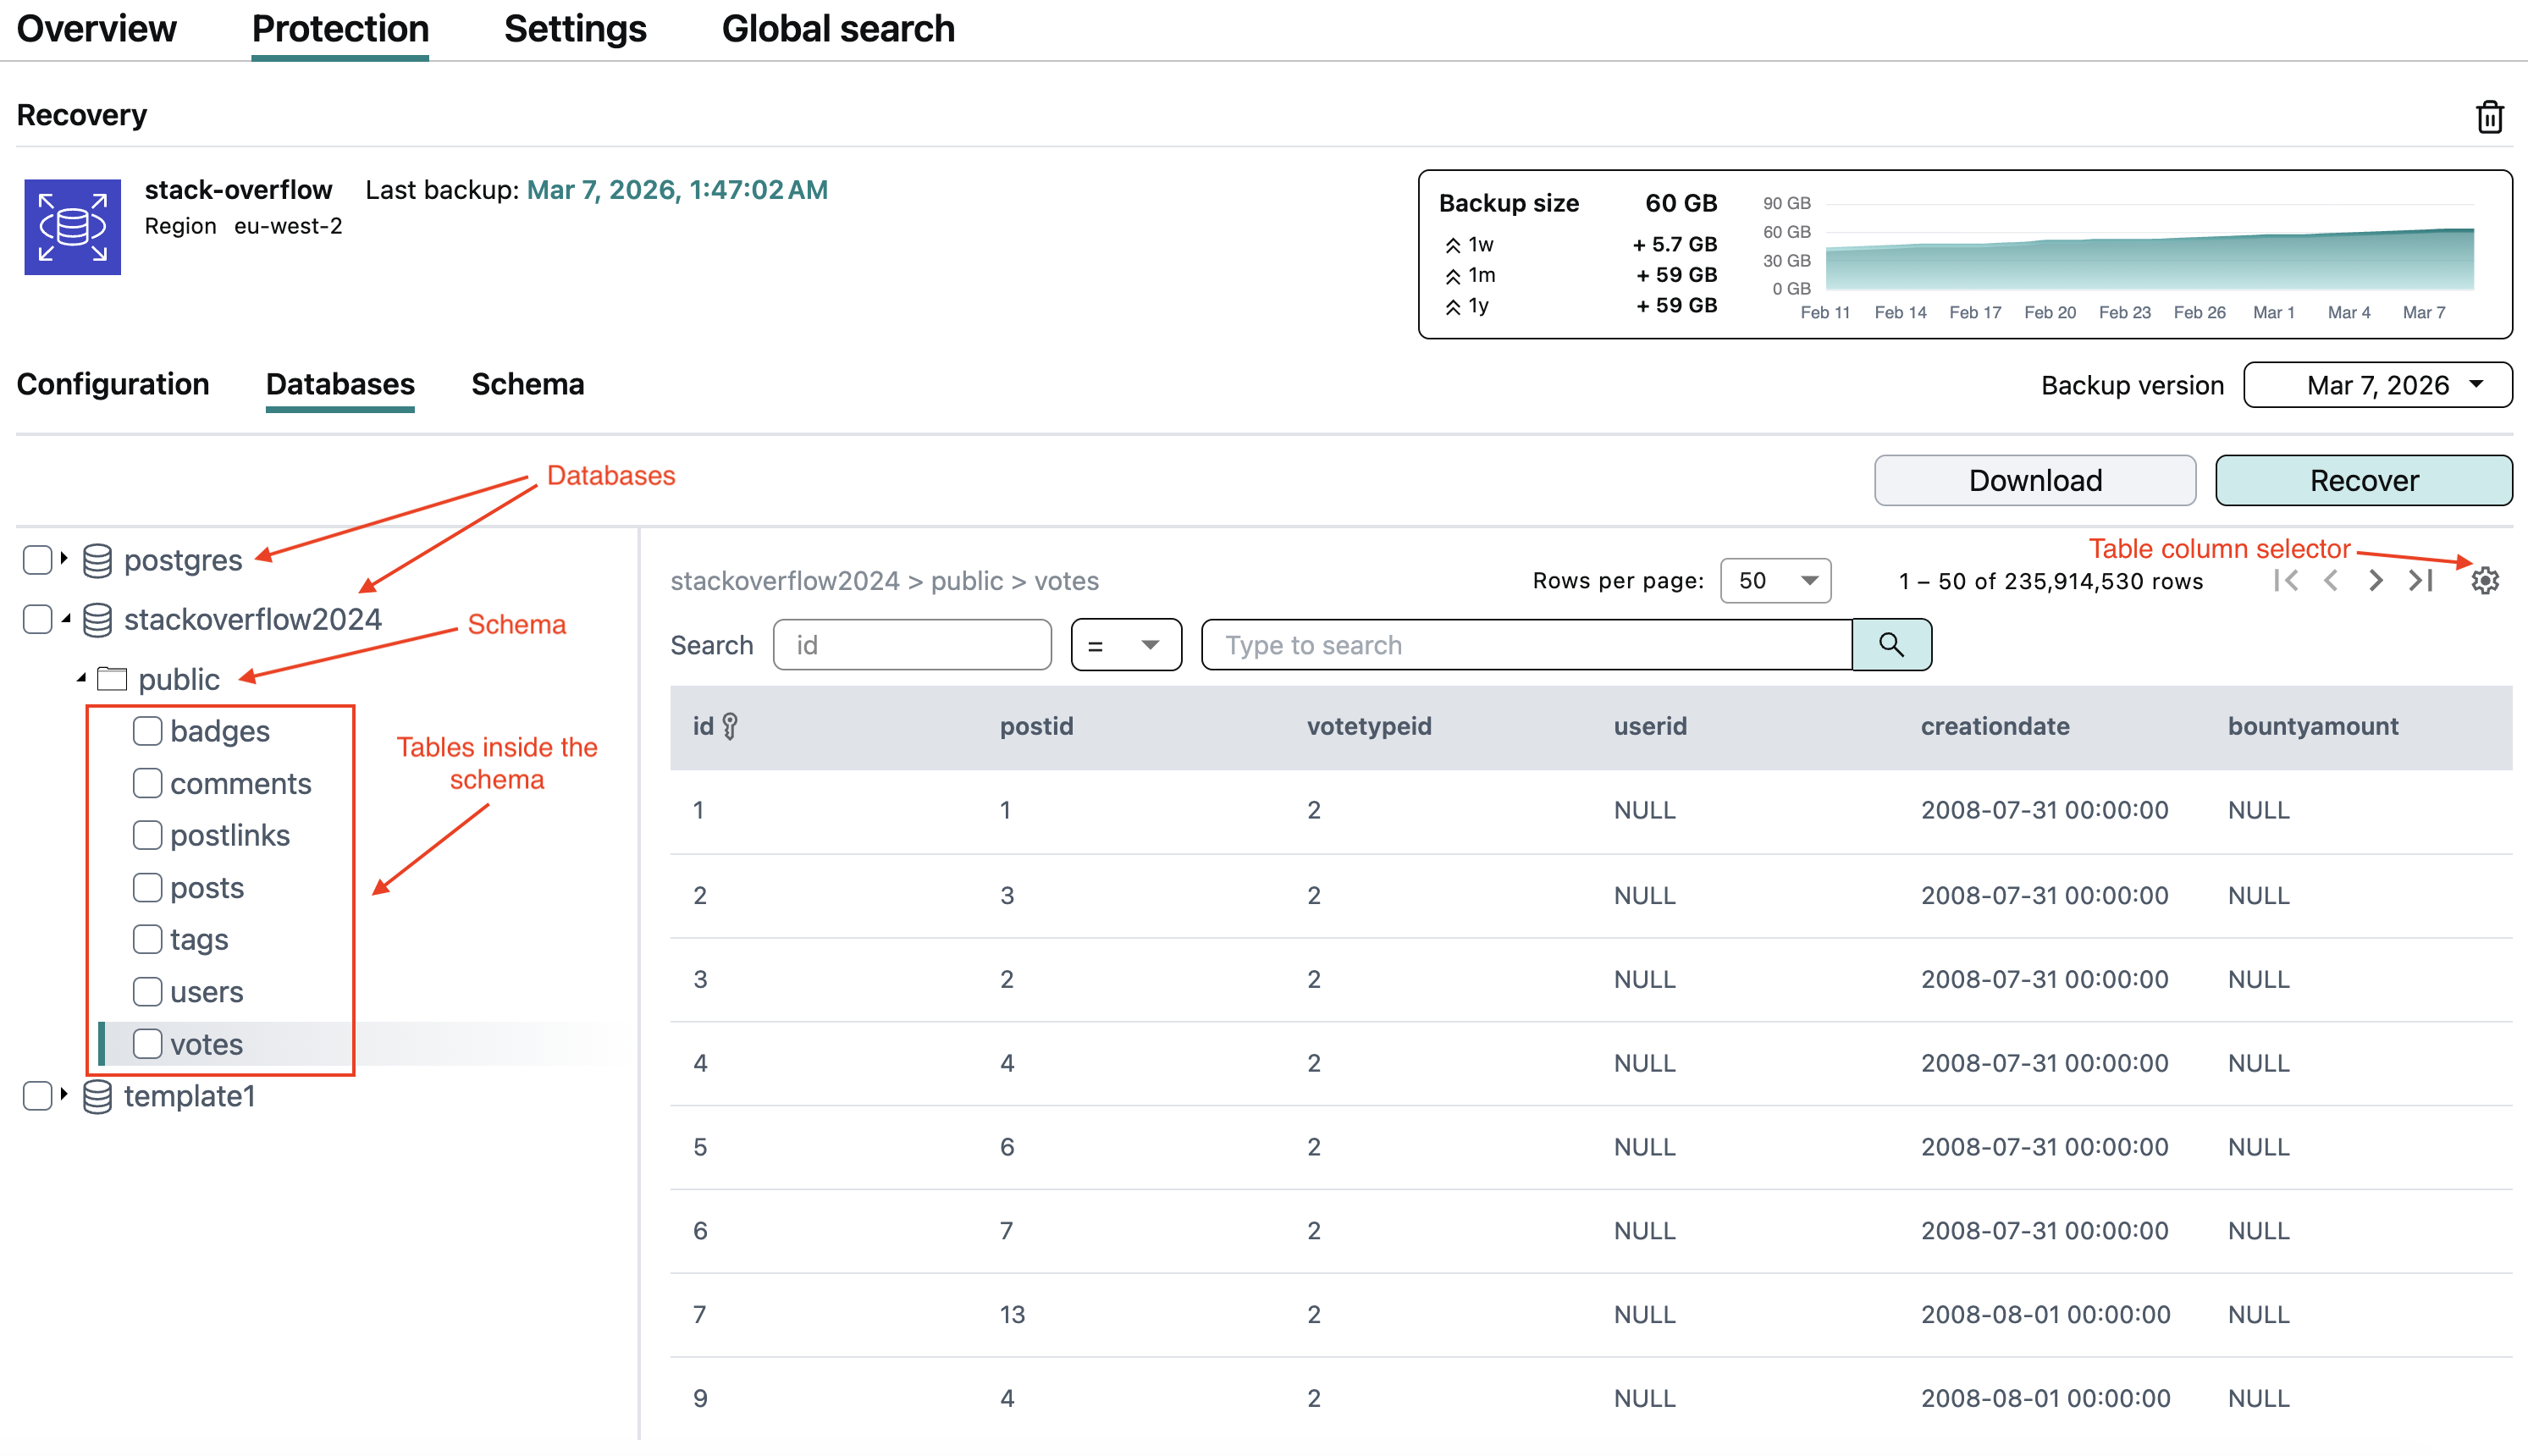Go to previous page arrow
This screenshot has height=1456, width=2528.
coord(2331,580)
